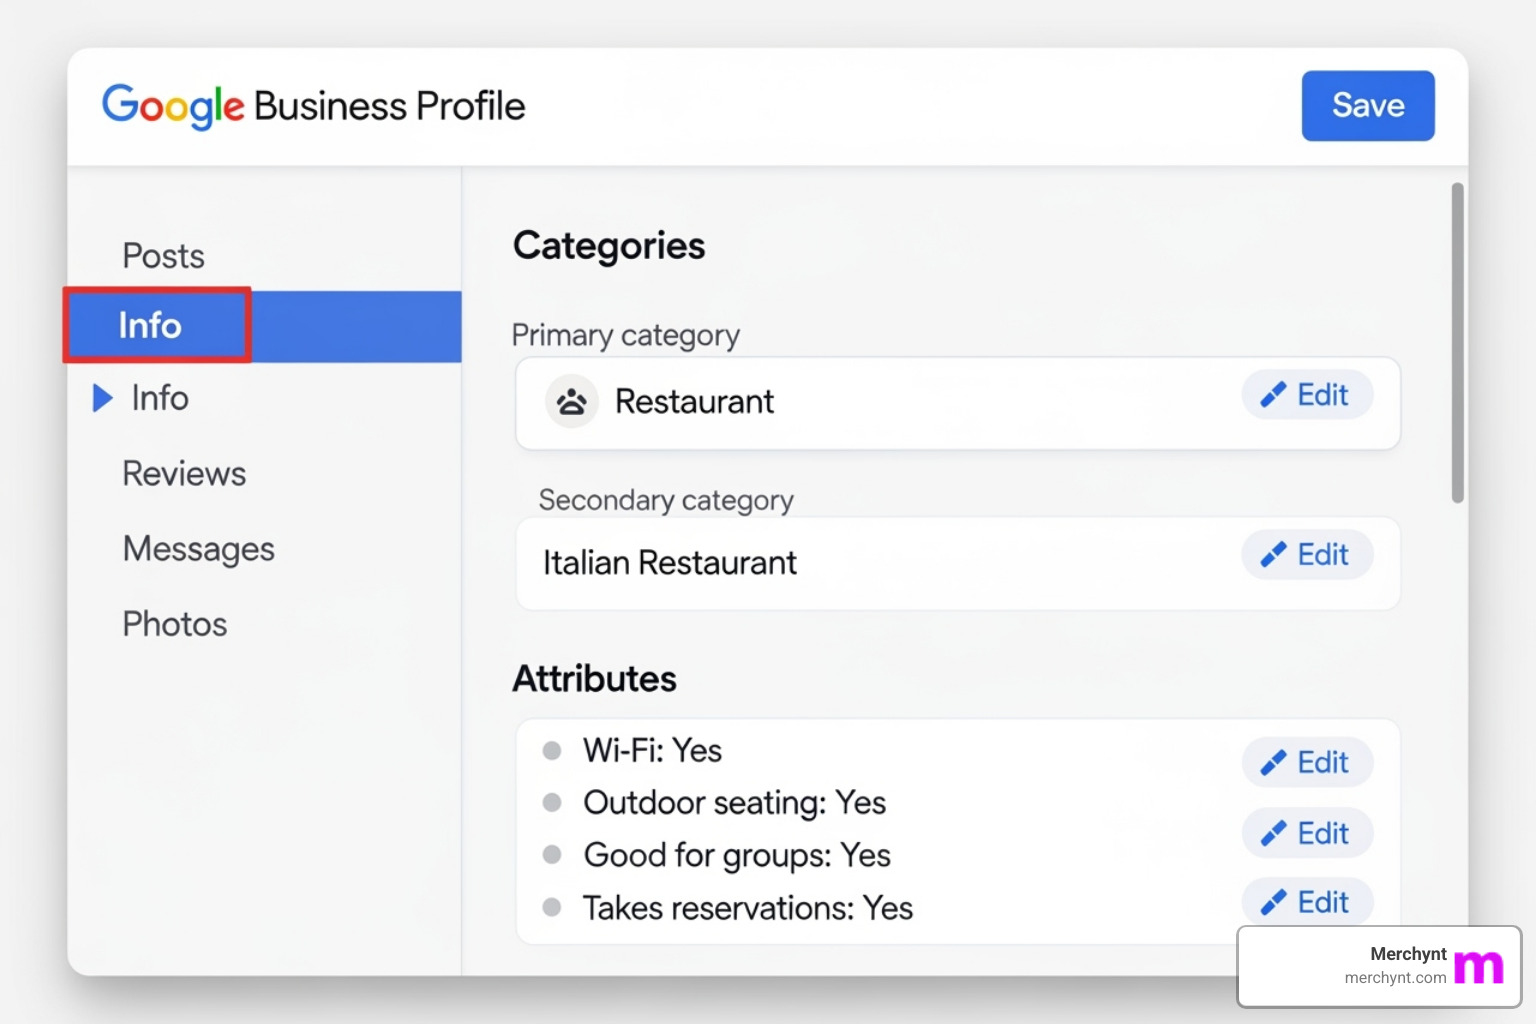1536x1024 pixels.
Task: Click the Restaurant category person icon
Action: (571, 401)
